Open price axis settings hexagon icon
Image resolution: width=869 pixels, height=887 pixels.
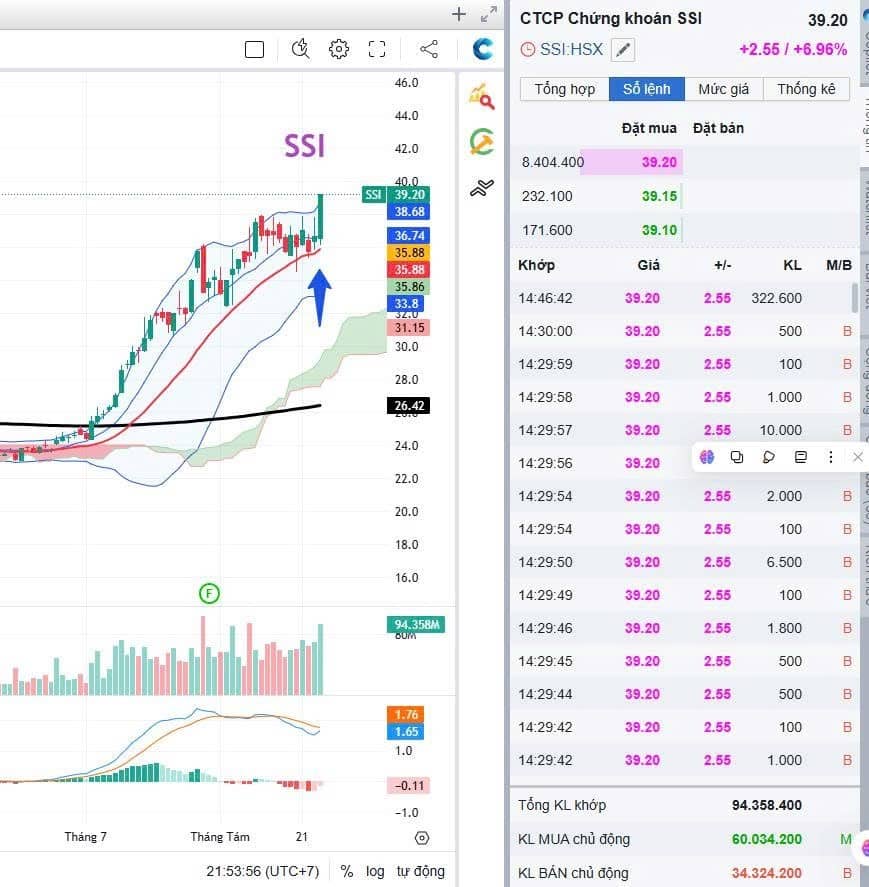[422, 838]
